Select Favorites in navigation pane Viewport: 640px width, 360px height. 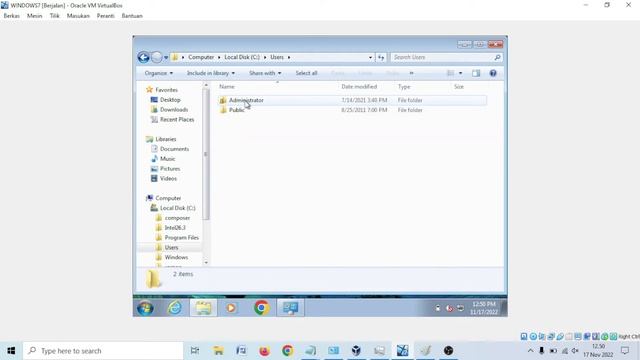(166, 90)
